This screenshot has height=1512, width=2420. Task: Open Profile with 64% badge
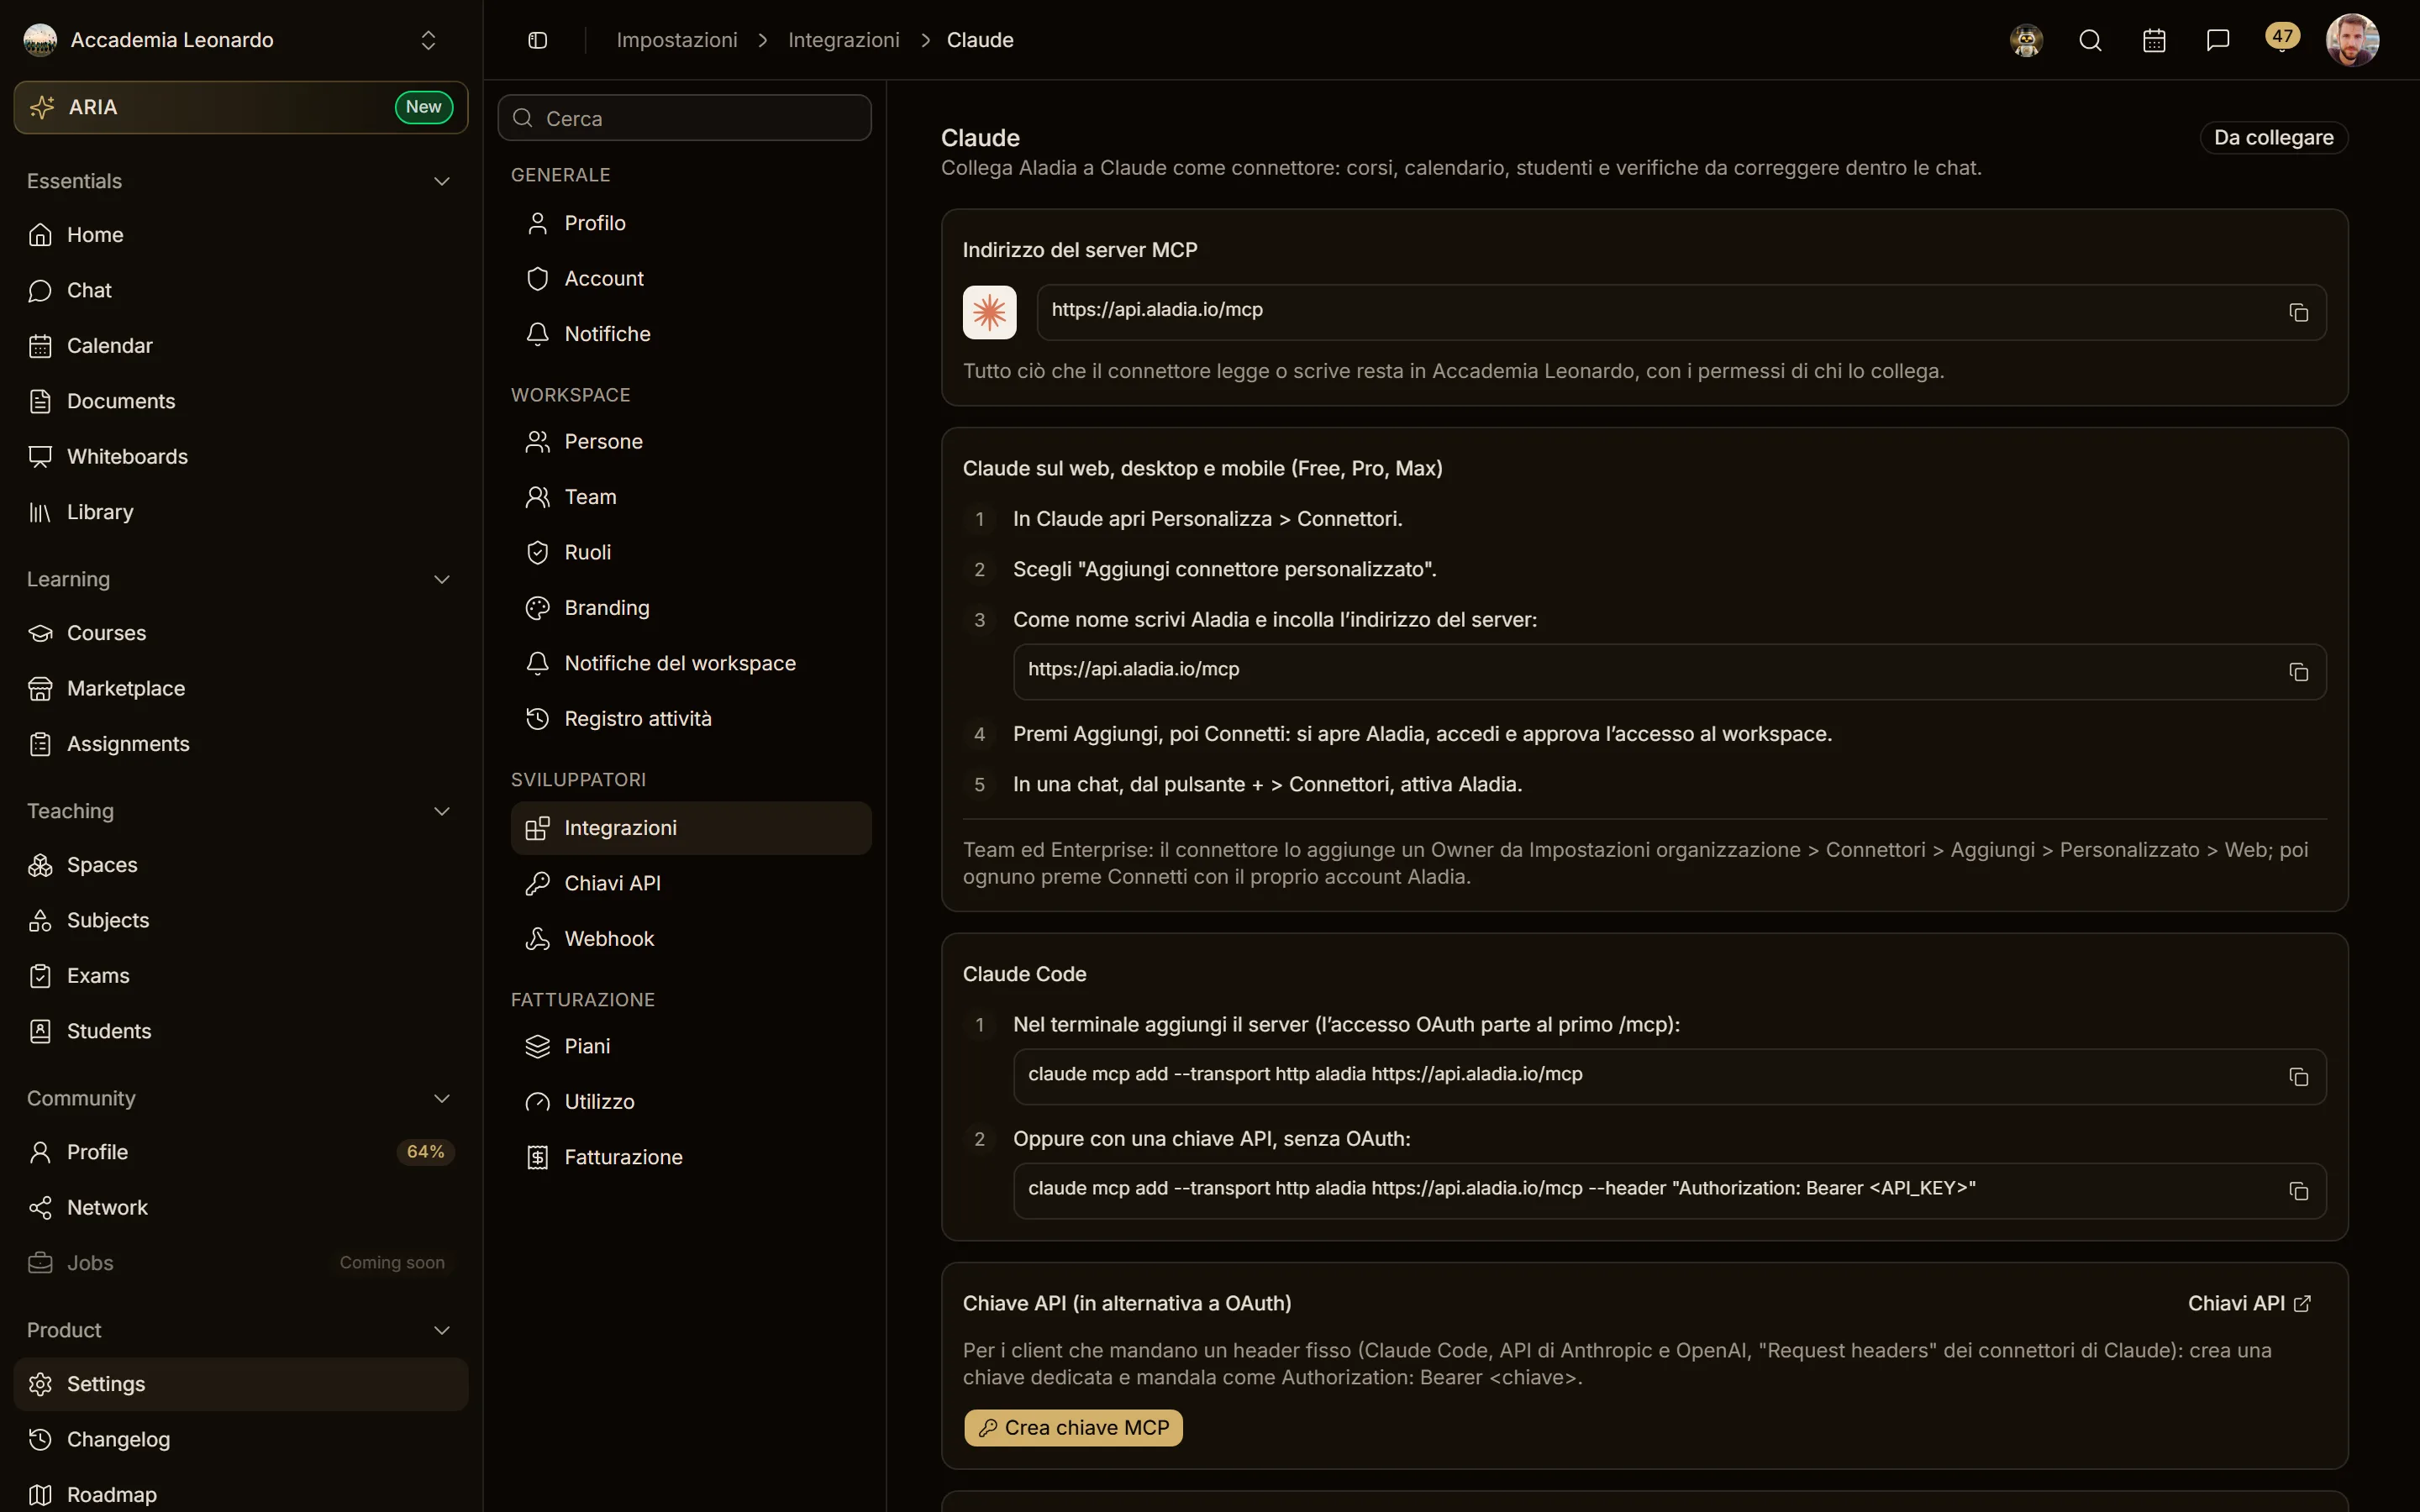pos(241,1152)
